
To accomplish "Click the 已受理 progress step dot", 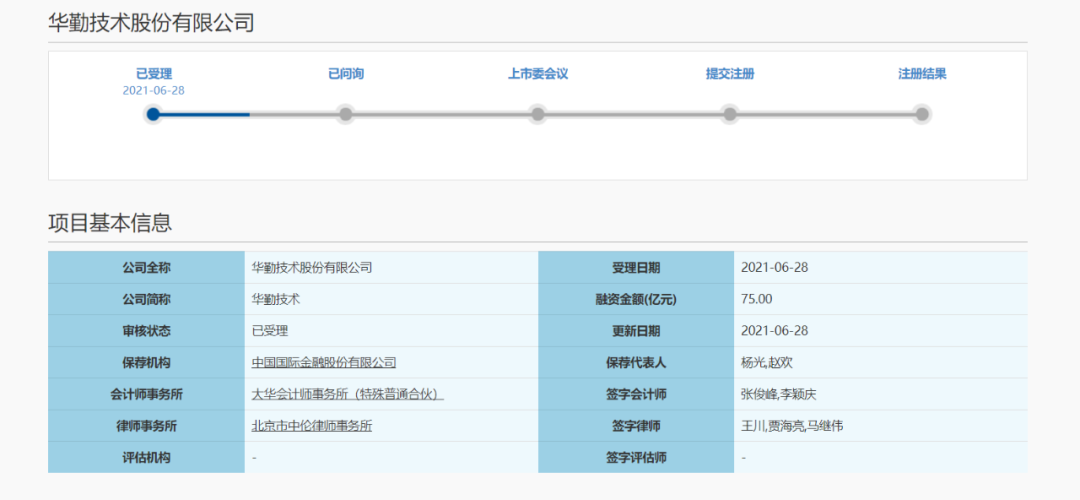I will click(x=153, y=114).
